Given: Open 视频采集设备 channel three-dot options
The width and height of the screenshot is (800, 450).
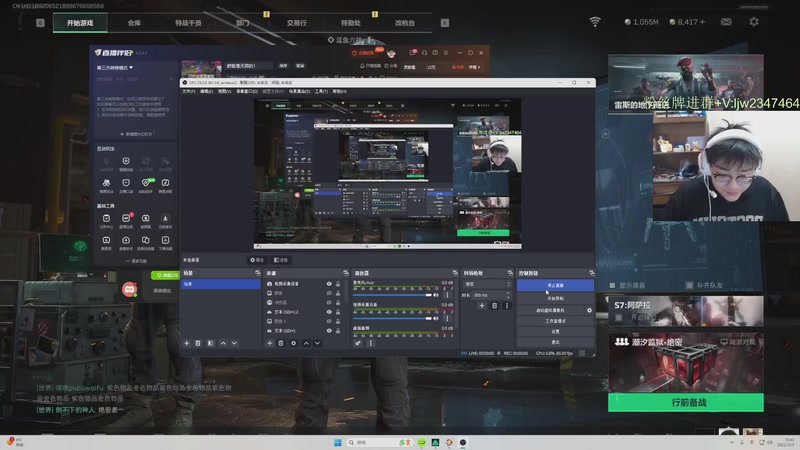Looking at the screenshot, I should (x=447, y=318).
